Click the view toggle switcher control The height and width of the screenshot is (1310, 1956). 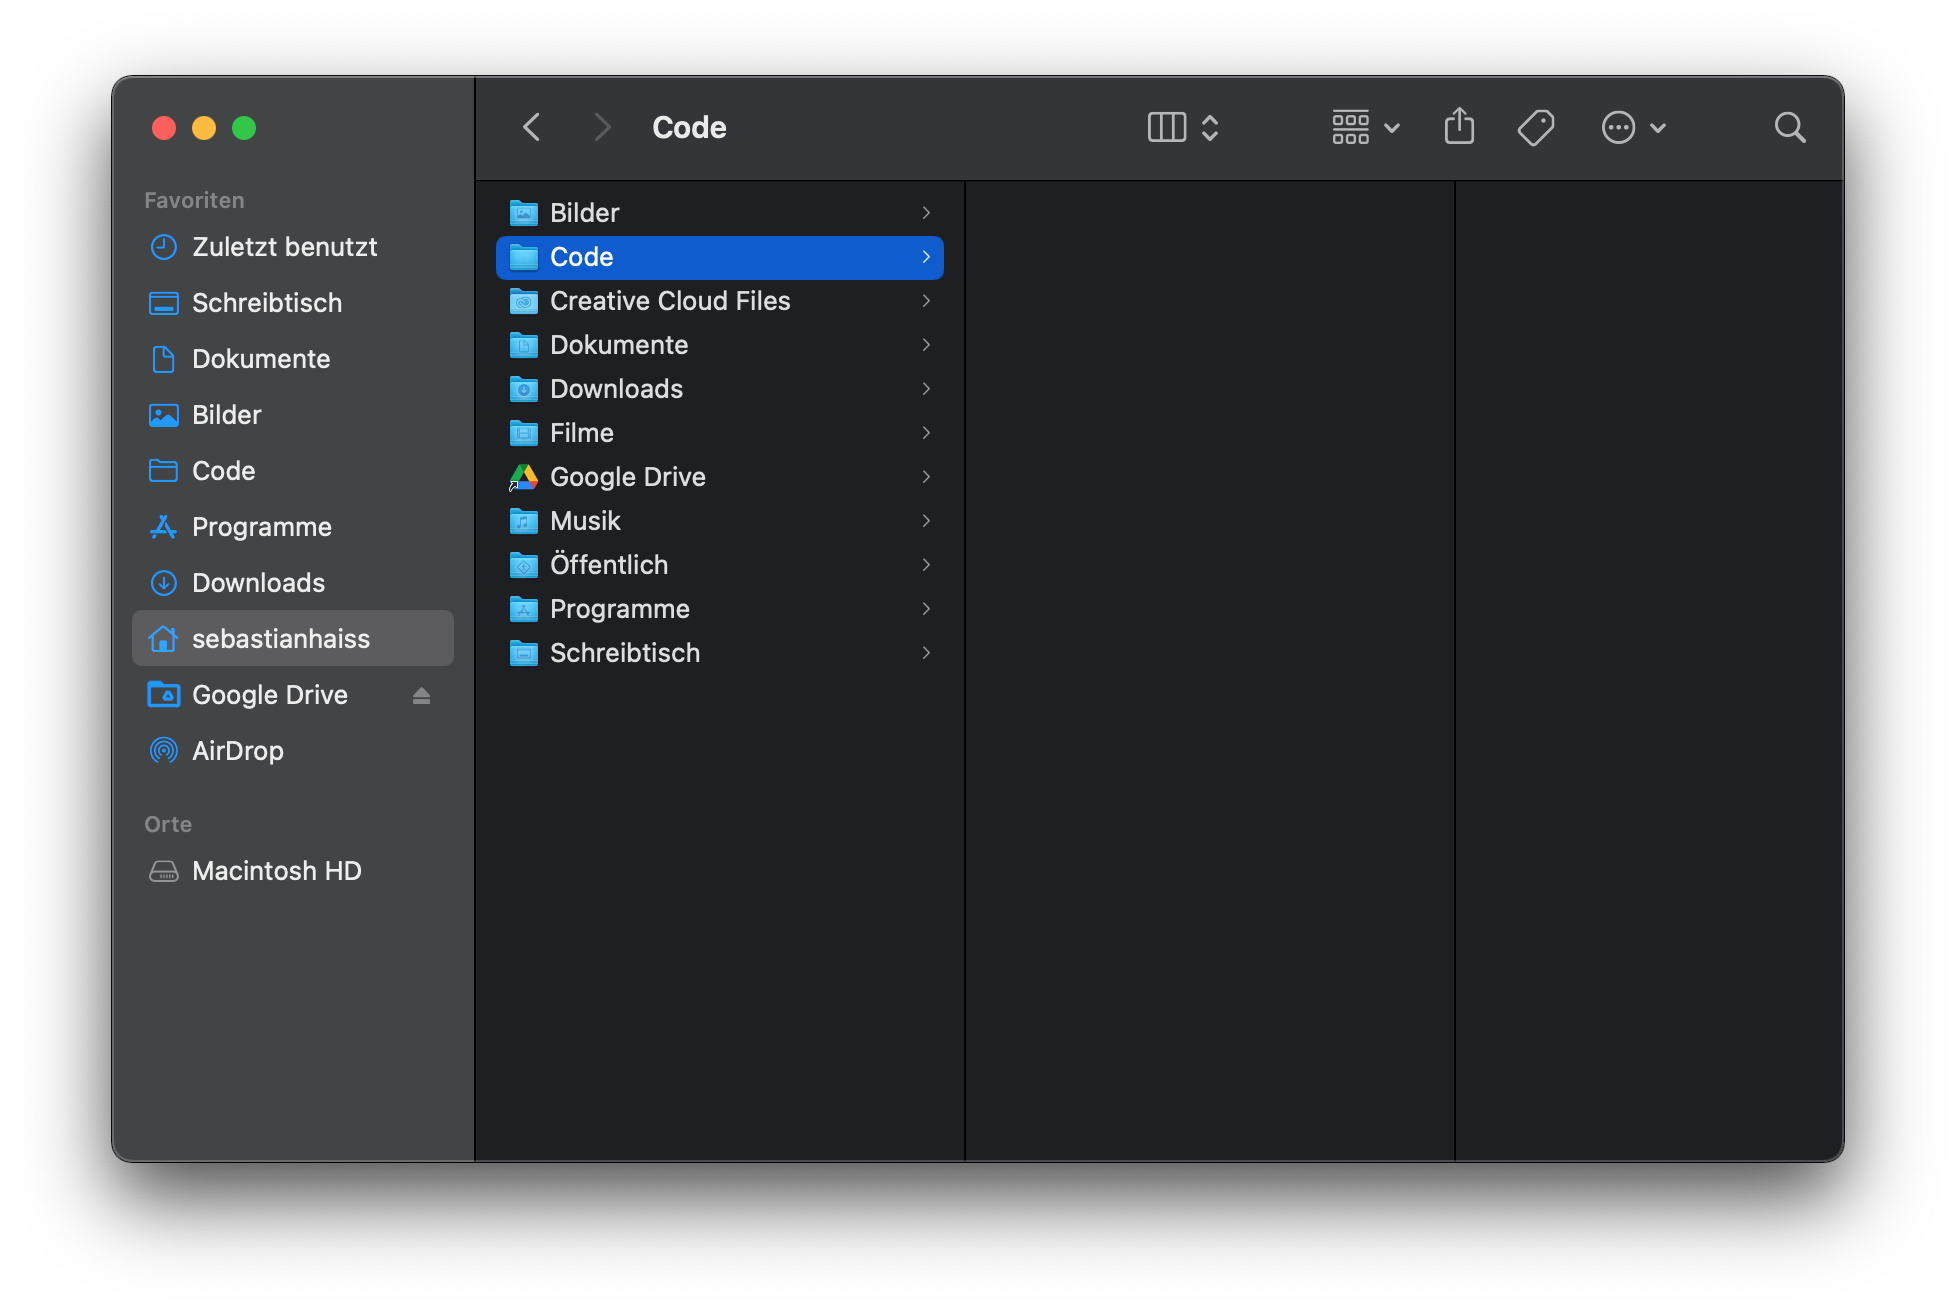pos(1181,127)
